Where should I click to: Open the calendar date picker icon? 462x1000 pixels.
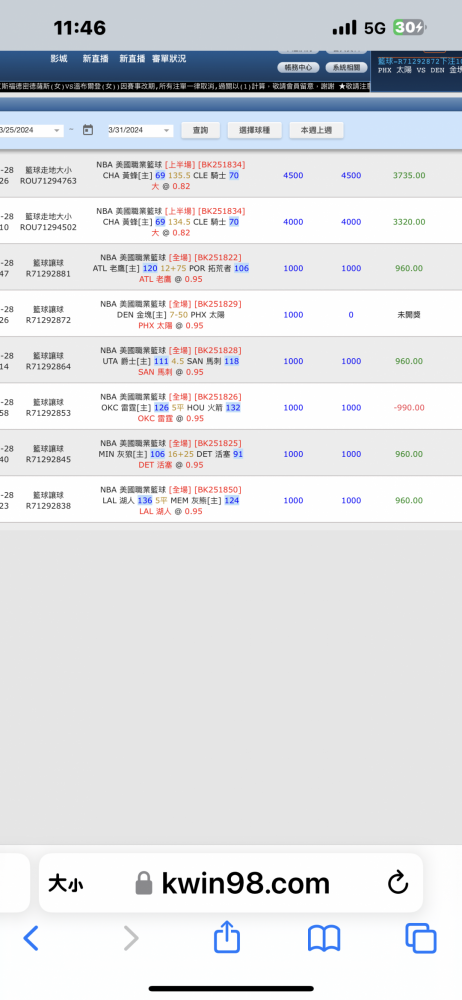point(88,130)
